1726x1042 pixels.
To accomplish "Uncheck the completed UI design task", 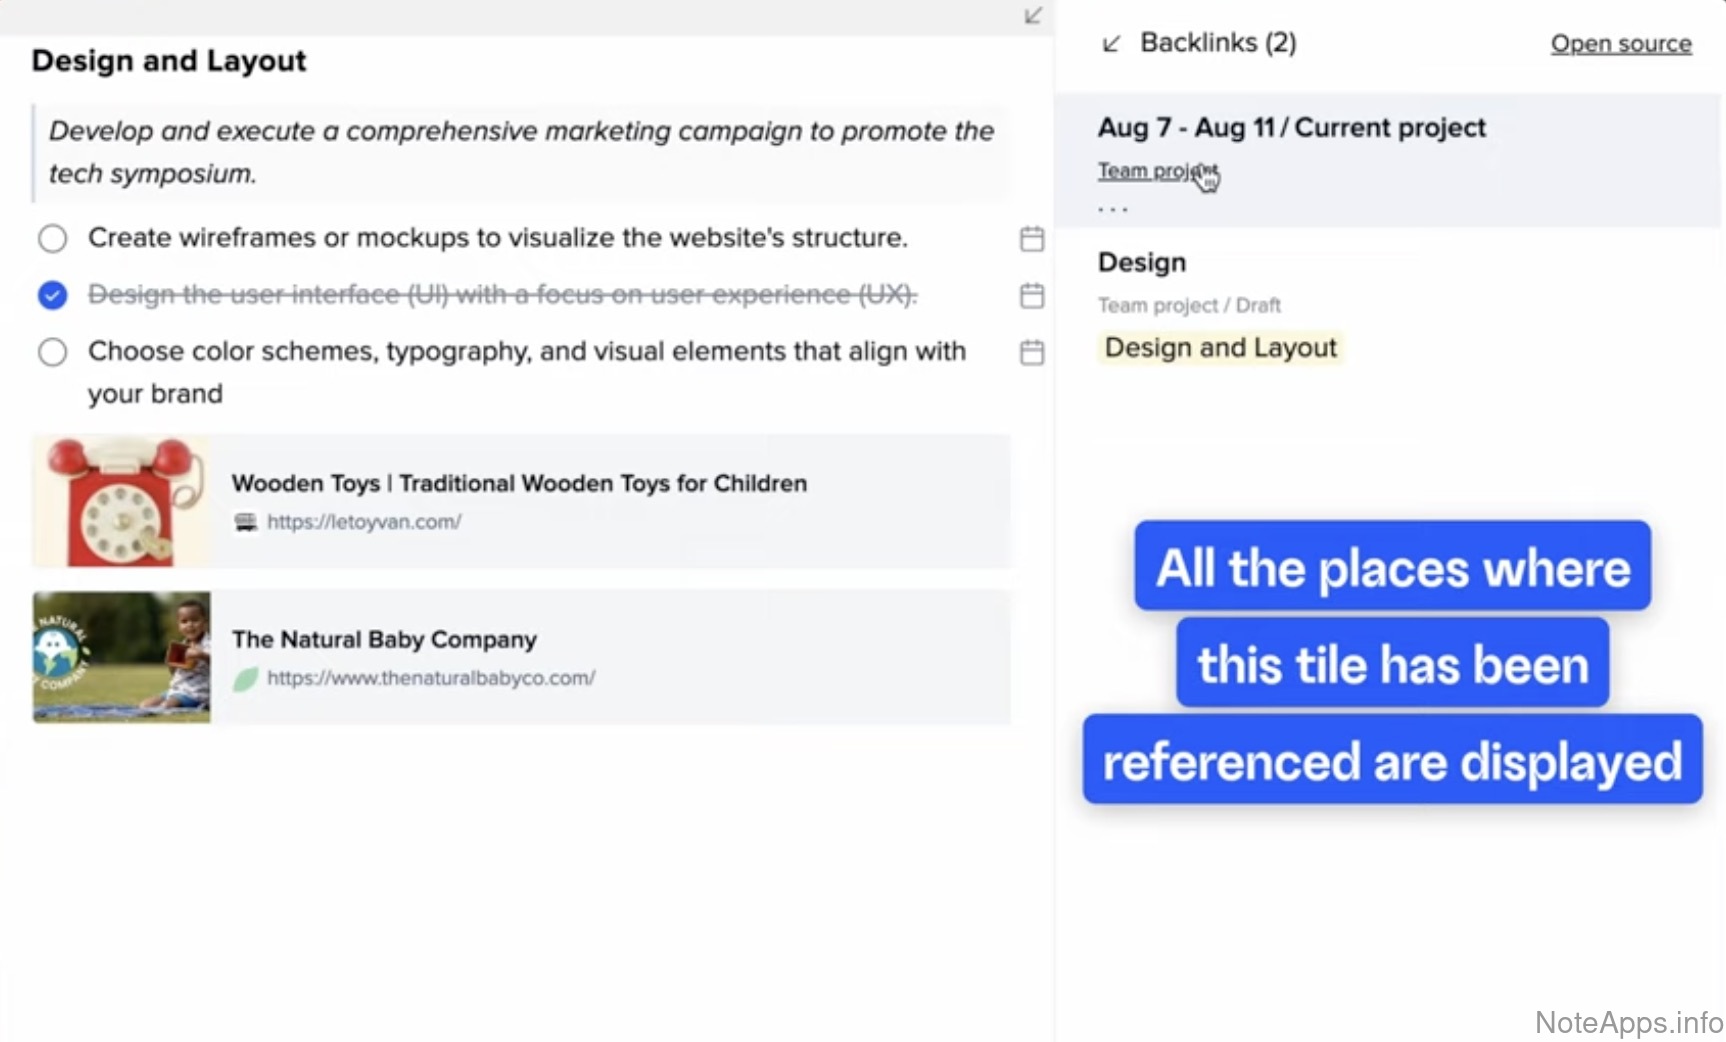I will point(53,296).
